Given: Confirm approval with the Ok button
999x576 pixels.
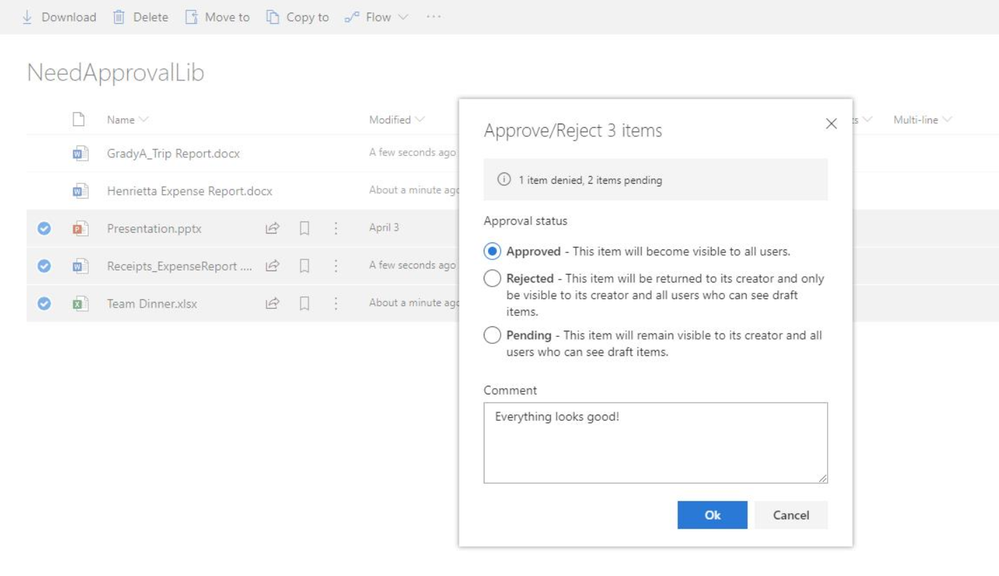Looking at the screenshot, I should tap(712, 515).
